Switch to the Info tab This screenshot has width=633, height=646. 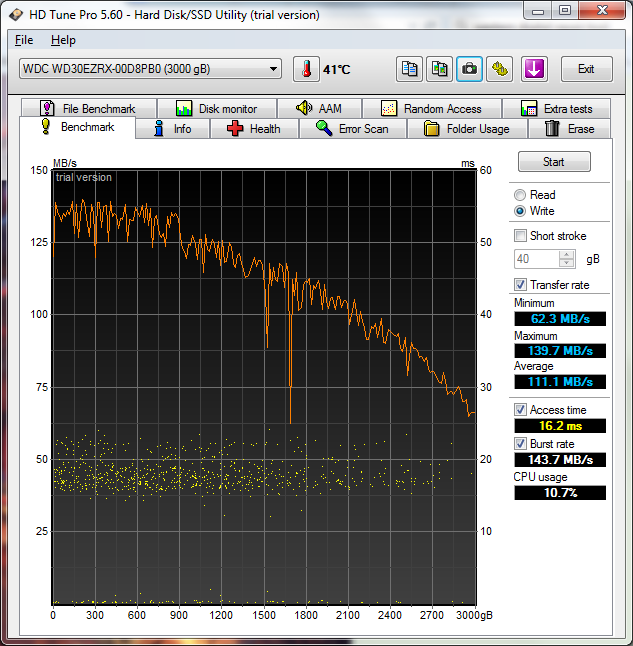173,129
